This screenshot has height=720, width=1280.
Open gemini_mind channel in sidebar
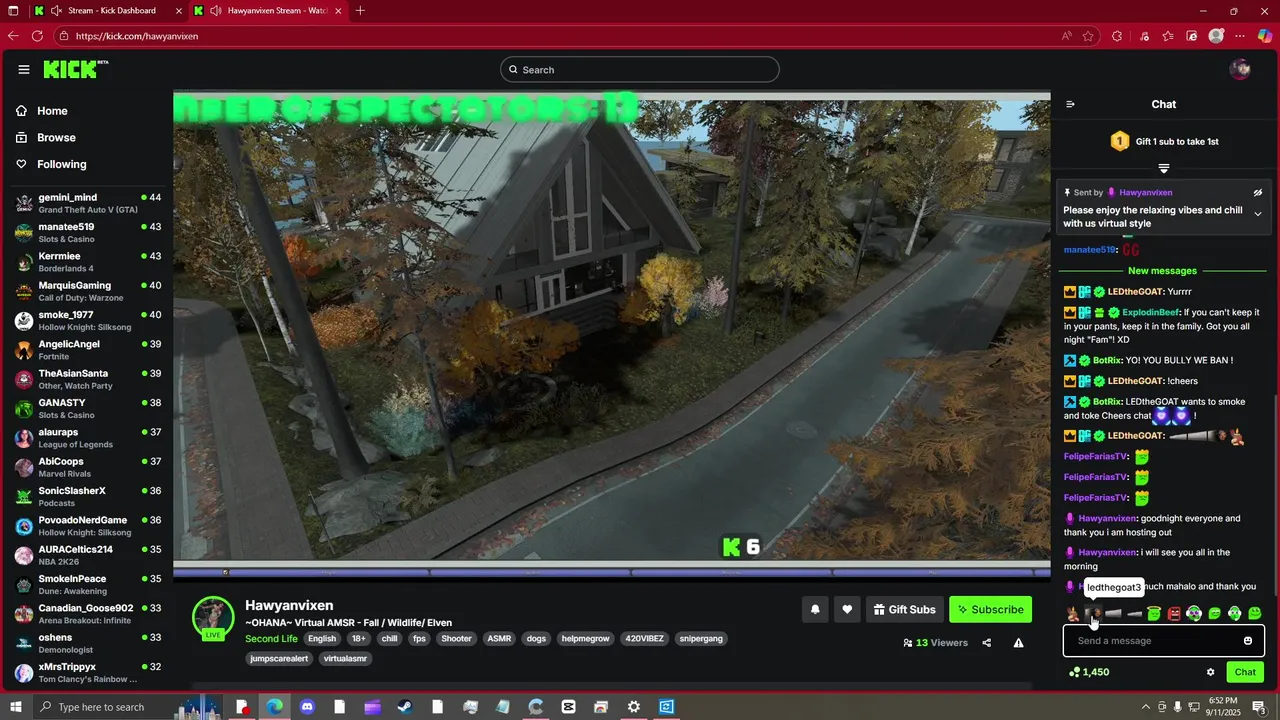pyautogui.click(x=88, y=203)
